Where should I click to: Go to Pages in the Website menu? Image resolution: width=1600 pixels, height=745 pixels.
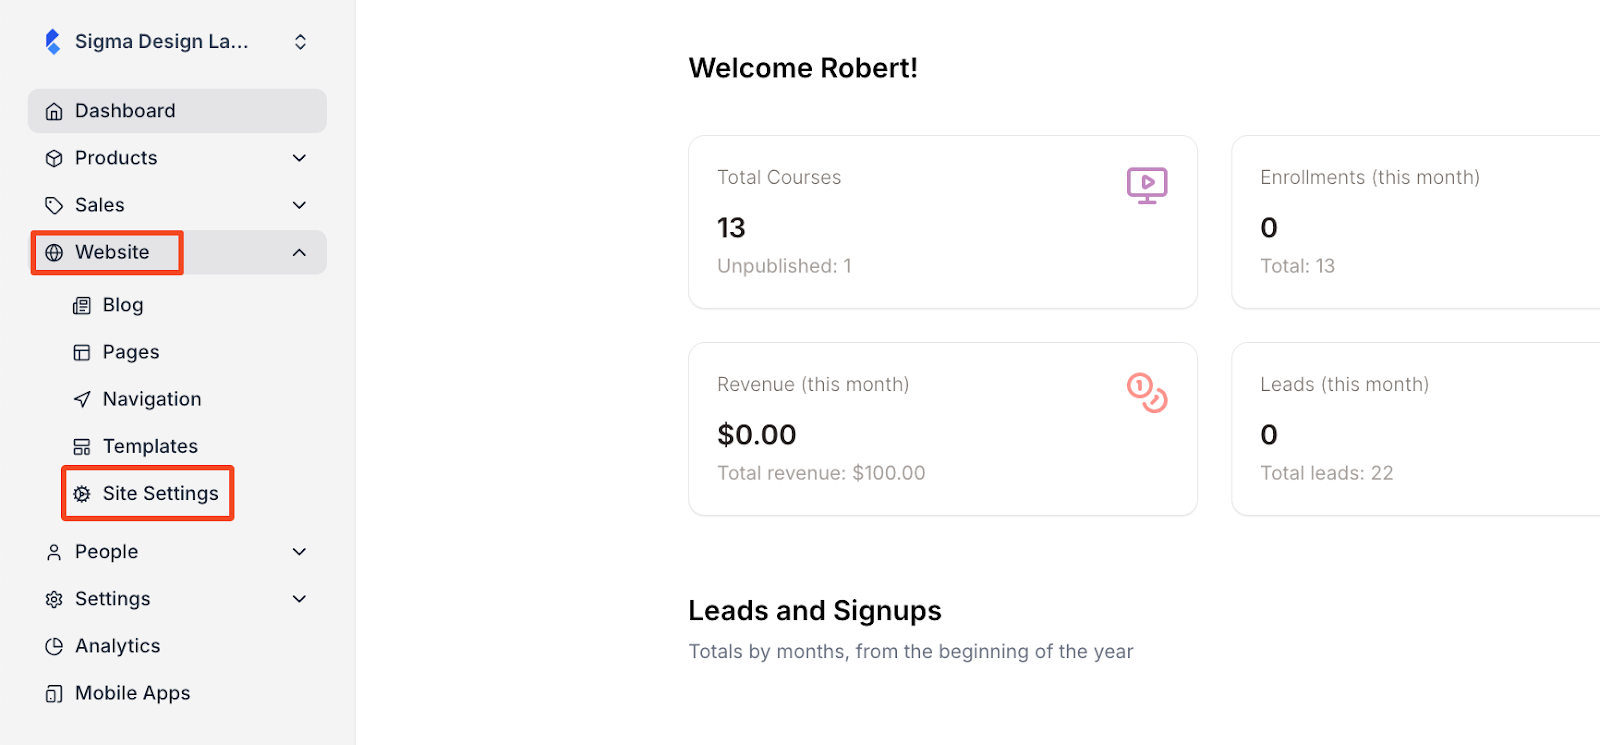pos(130,352)
